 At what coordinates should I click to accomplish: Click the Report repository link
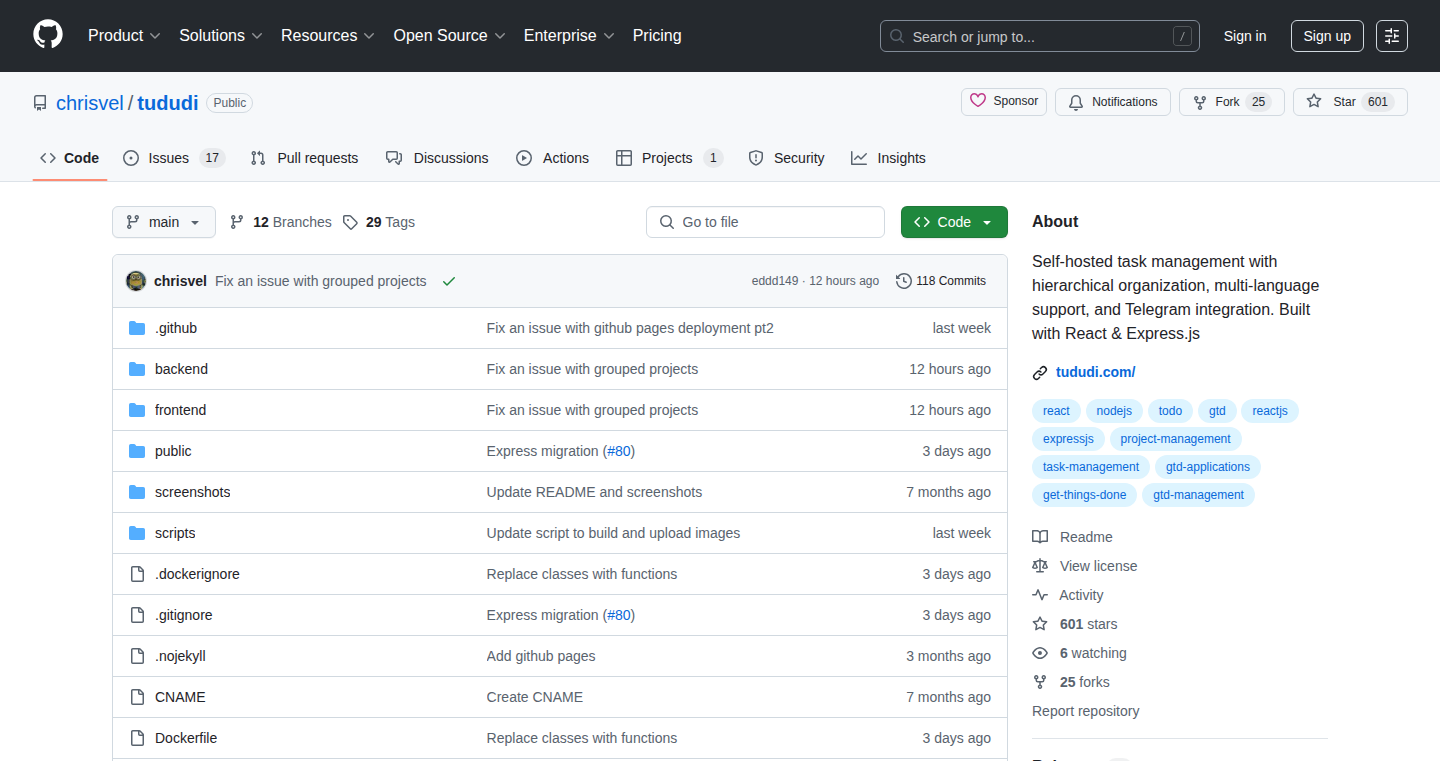pos(1086,711)
